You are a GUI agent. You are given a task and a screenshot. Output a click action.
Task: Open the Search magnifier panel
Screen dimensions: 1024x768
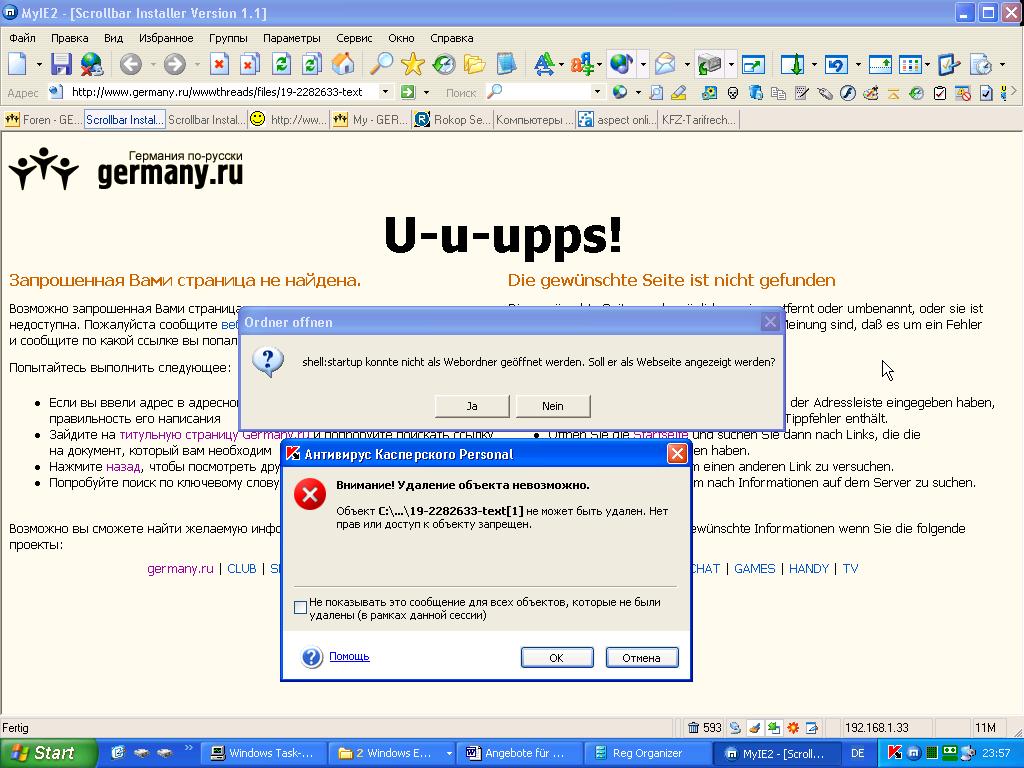pyautogui.click(x=381, y=64)
